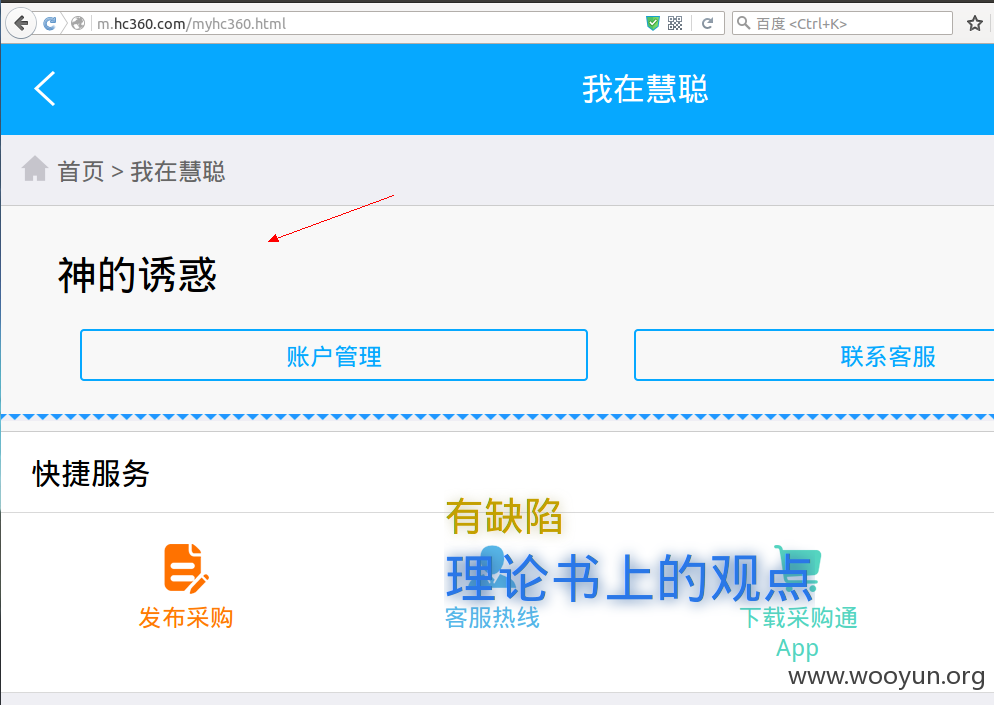Open 下载采购通 App link
Screen dimensions: 994x705
(797, 632)
